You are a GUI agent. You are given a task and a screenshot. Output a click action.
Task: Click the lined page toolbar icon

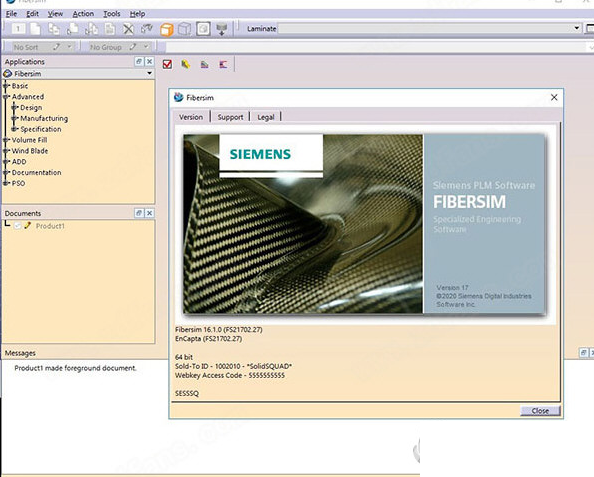coord(110,29)
